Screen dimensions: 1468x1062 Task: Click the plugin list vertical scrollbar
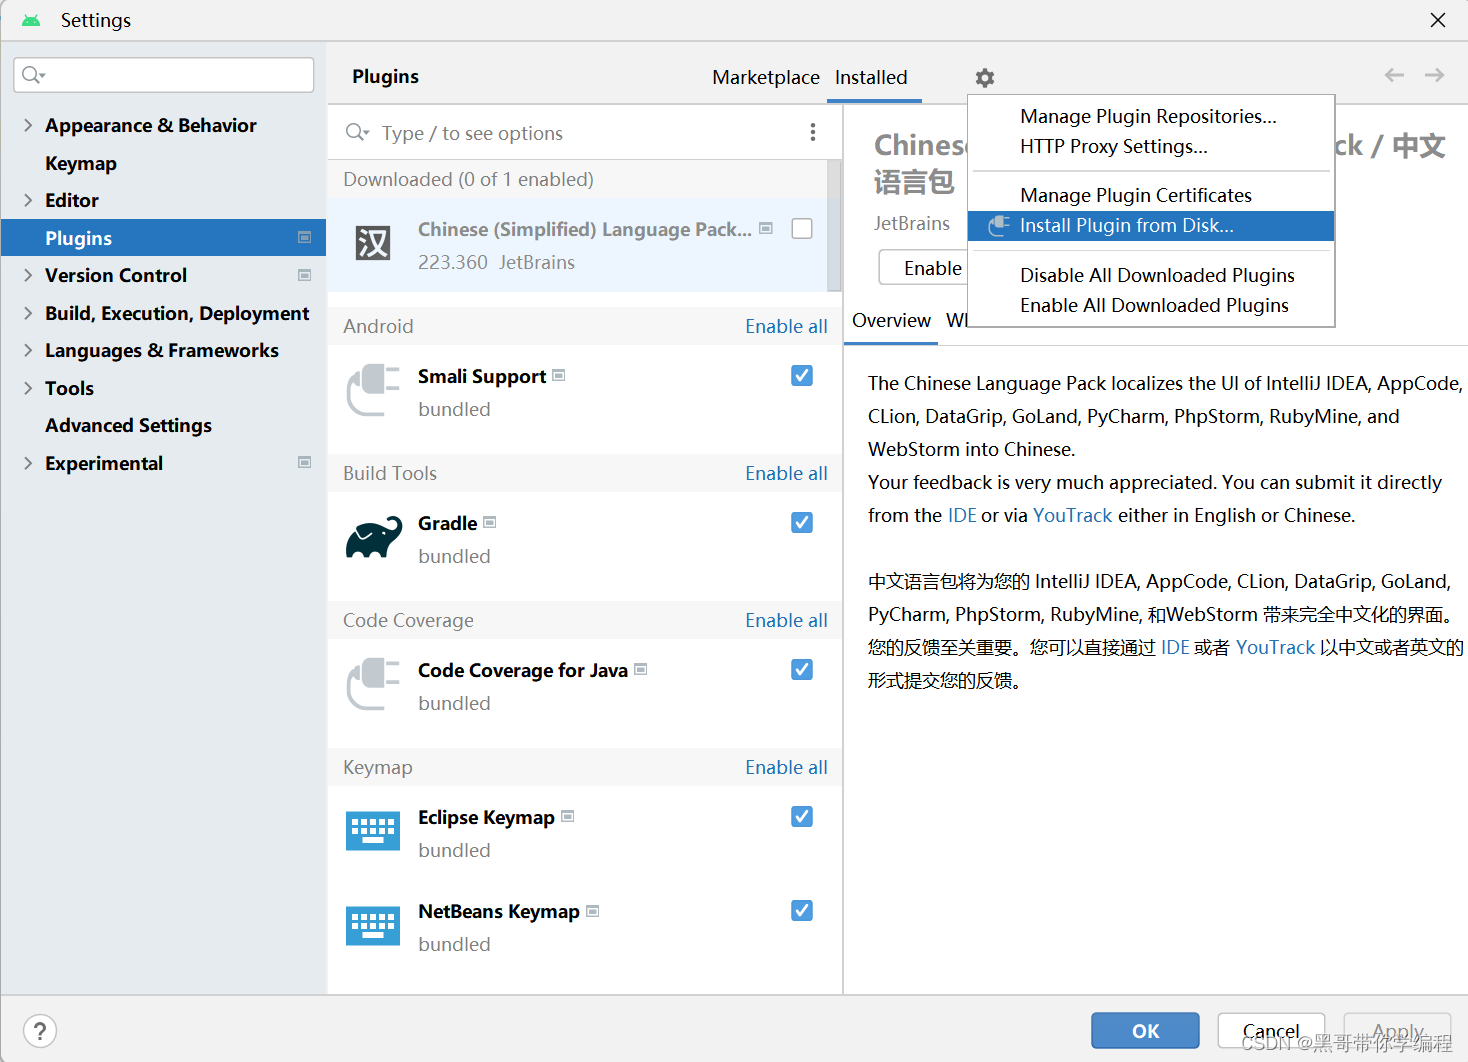click(x=834, y=225)
